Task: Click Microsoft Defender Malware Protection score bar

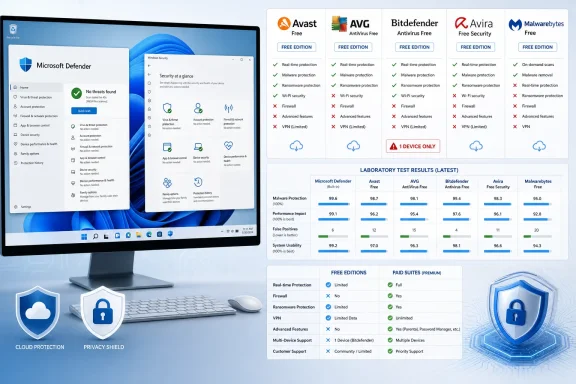Action: point(334,204)
